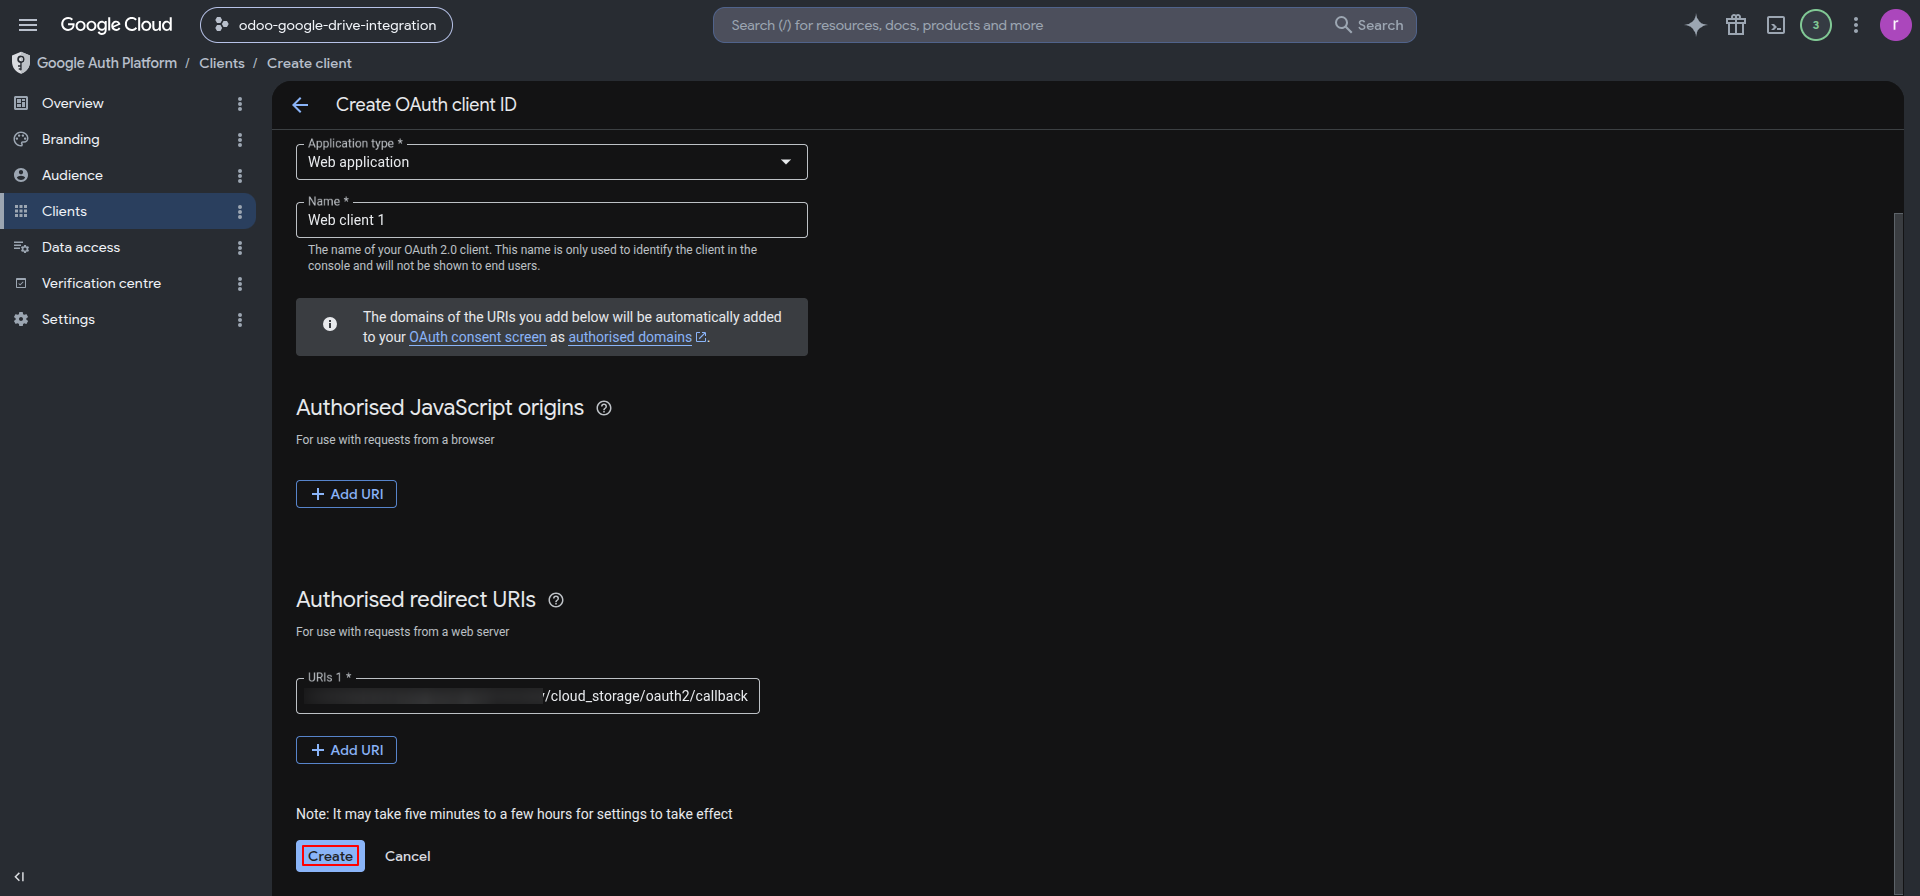Open Overview in the sidebar
This screenshot has width=1920, height=896.
point(72,103)
